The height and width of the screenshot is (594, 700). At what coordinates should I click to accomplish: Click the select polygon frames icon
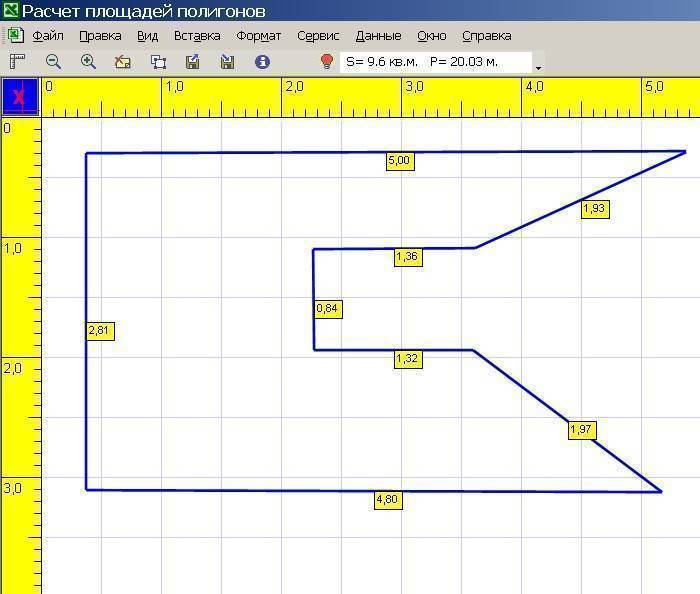pyautogui.click(x=158, y=62)
